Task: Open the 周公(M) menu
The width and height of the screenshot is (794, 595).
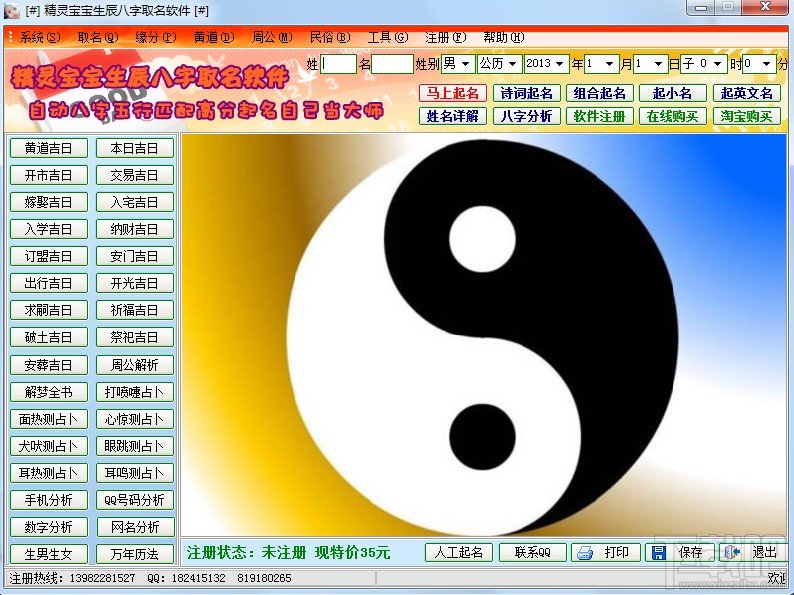Action: tap(272, 37)
